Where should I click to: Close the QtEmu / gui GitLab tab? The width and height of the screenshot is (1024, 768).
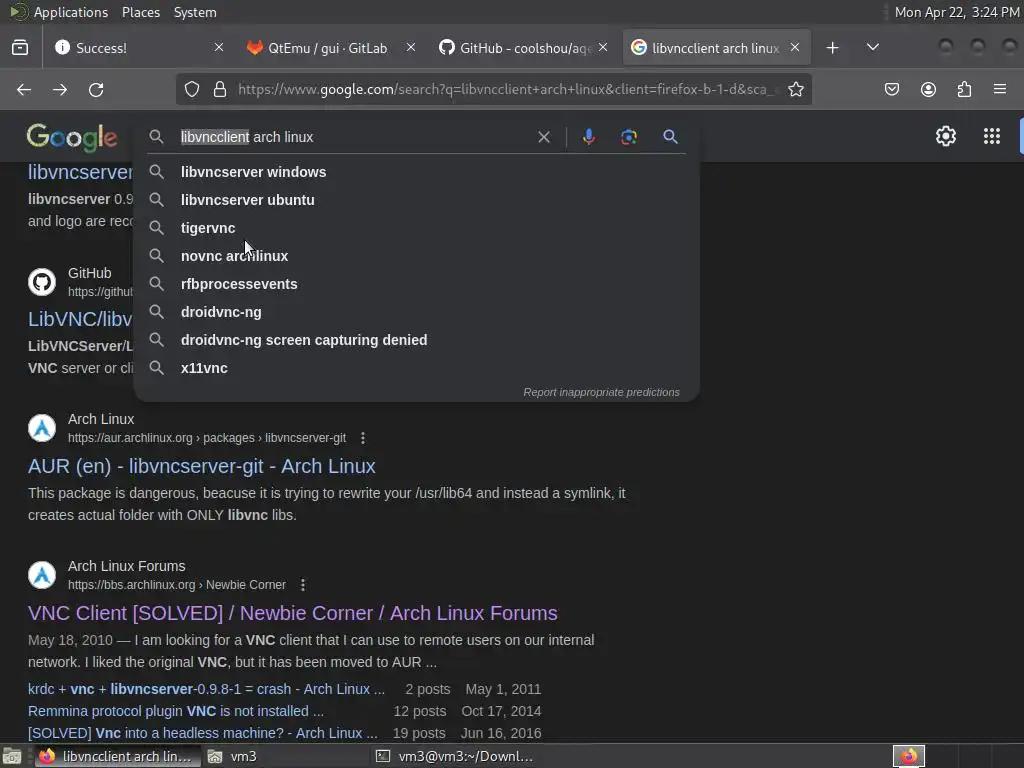pyautogui.click(x=411, y=47)
